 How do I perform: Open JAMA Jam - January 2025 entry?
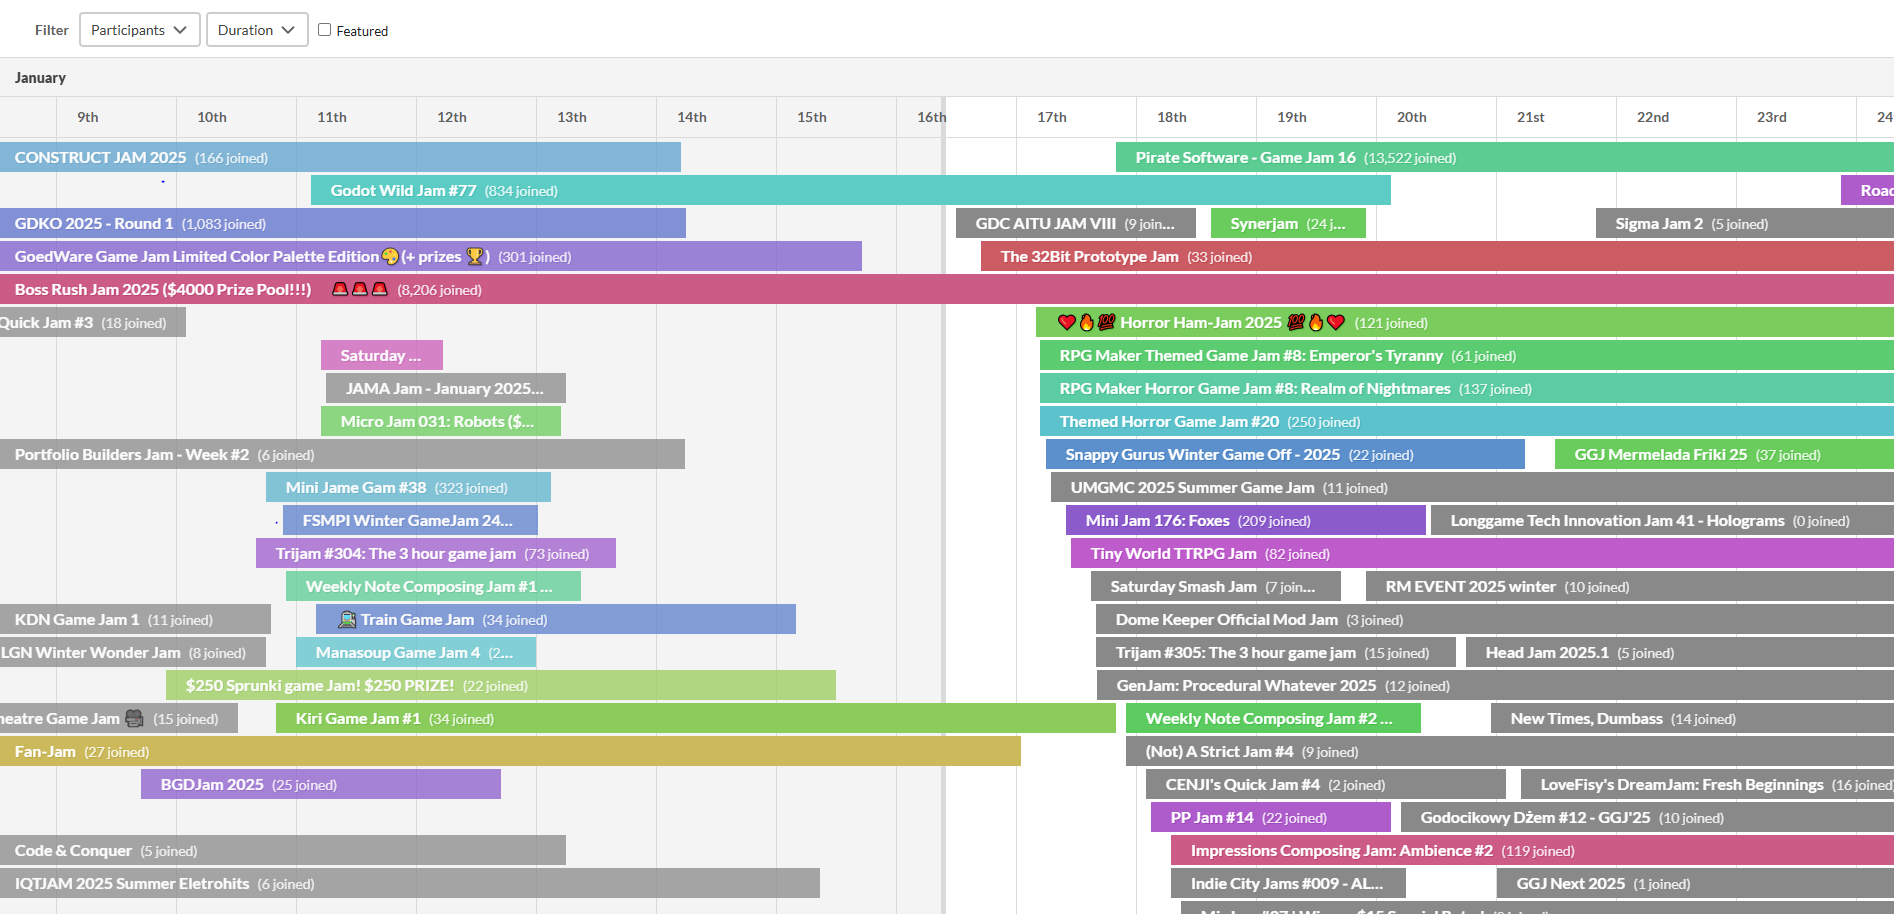click(x=446, y=389)
